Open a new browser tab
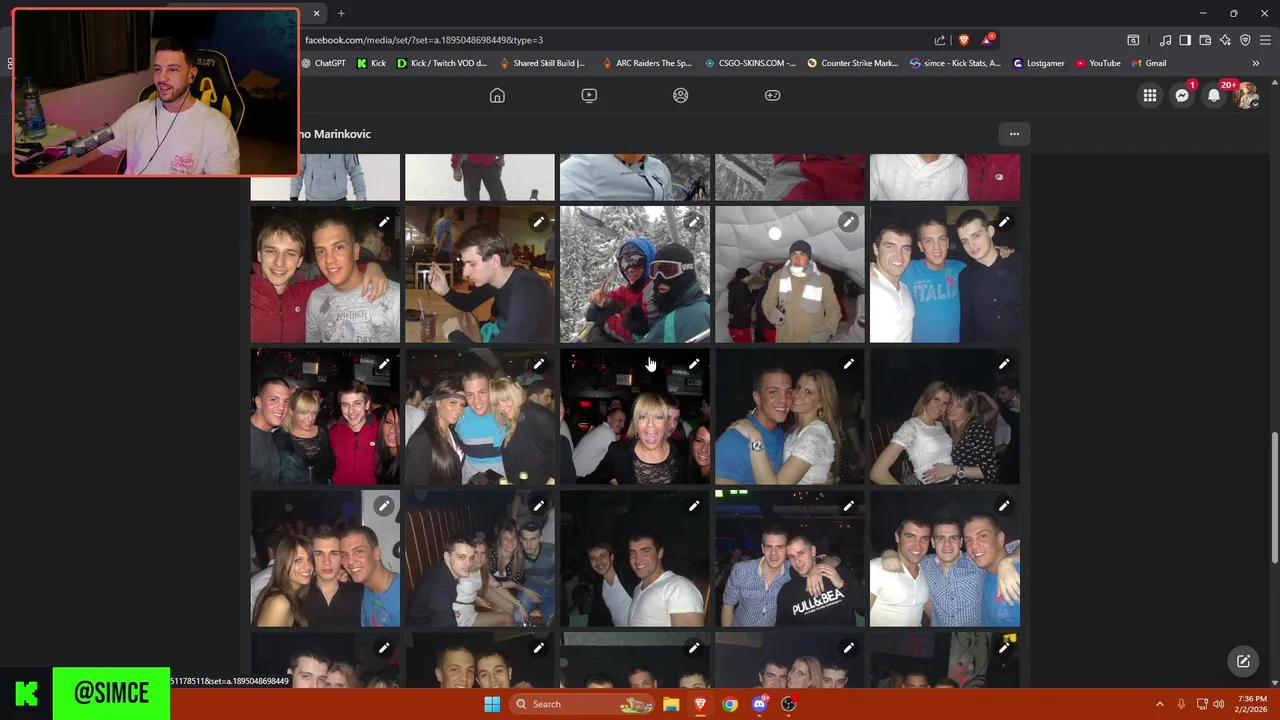This screenshot has height=720, width=1280. pyautogui.click(x=341, y=13)
